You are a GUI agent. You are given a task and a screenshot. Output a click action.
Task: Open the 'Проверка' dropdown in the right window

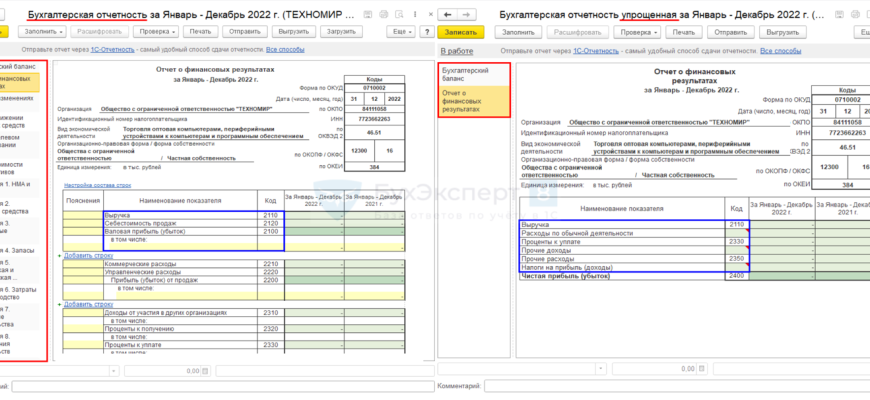pos(633,32)
